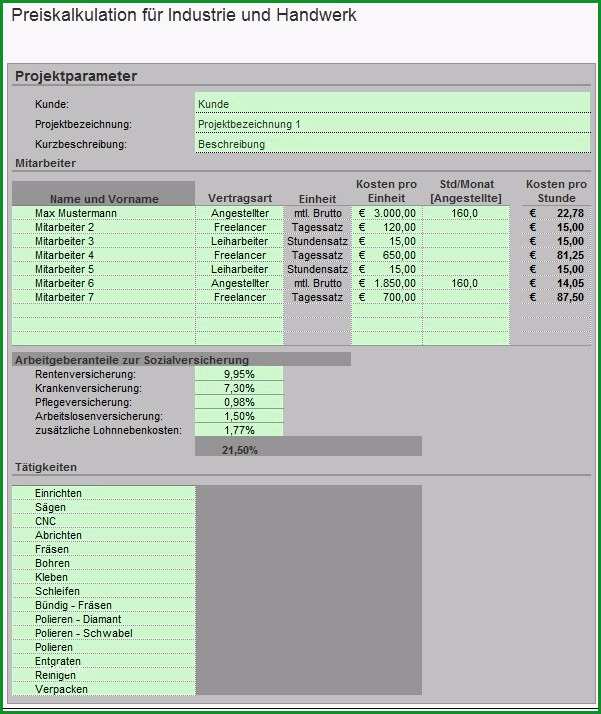Select the Mitarbeiter 4 name cell
The width and height of the screenshot is (601, 714).
point(103,255)
